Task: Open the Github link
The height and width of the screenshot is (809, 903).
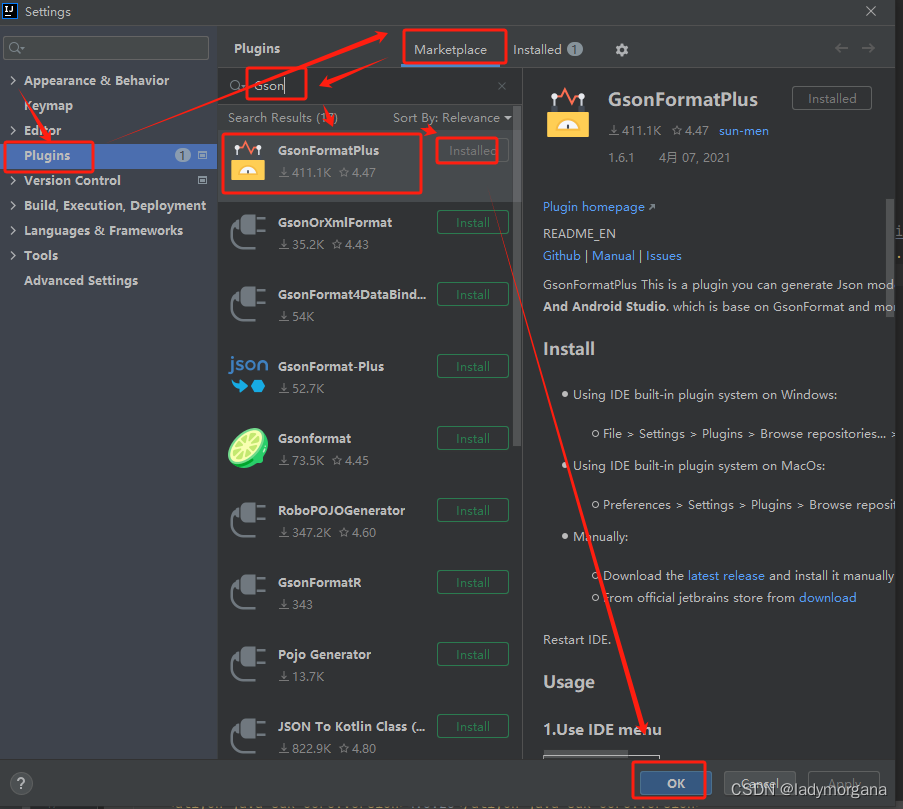Action: (561, 256)
